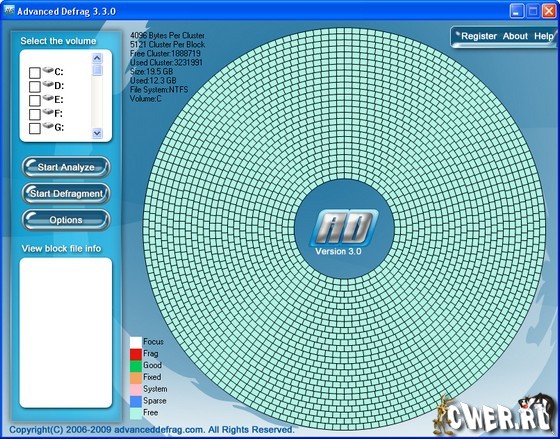Viewport: 560px width, 439px height.
Task: Click the C: drive icon
Action: tap(48, 70)
